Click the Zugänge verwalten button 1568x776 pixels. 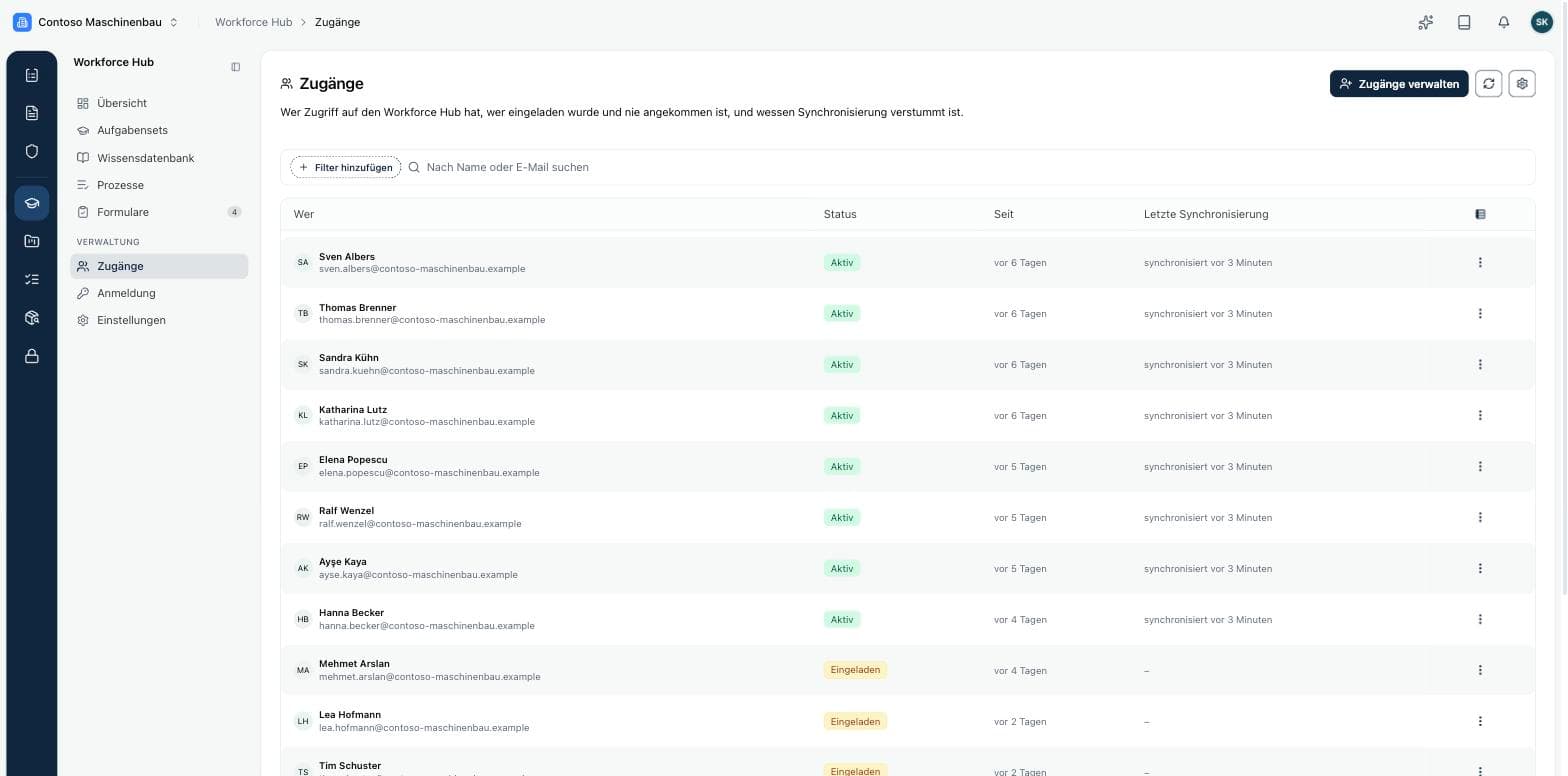(1399, 84)
